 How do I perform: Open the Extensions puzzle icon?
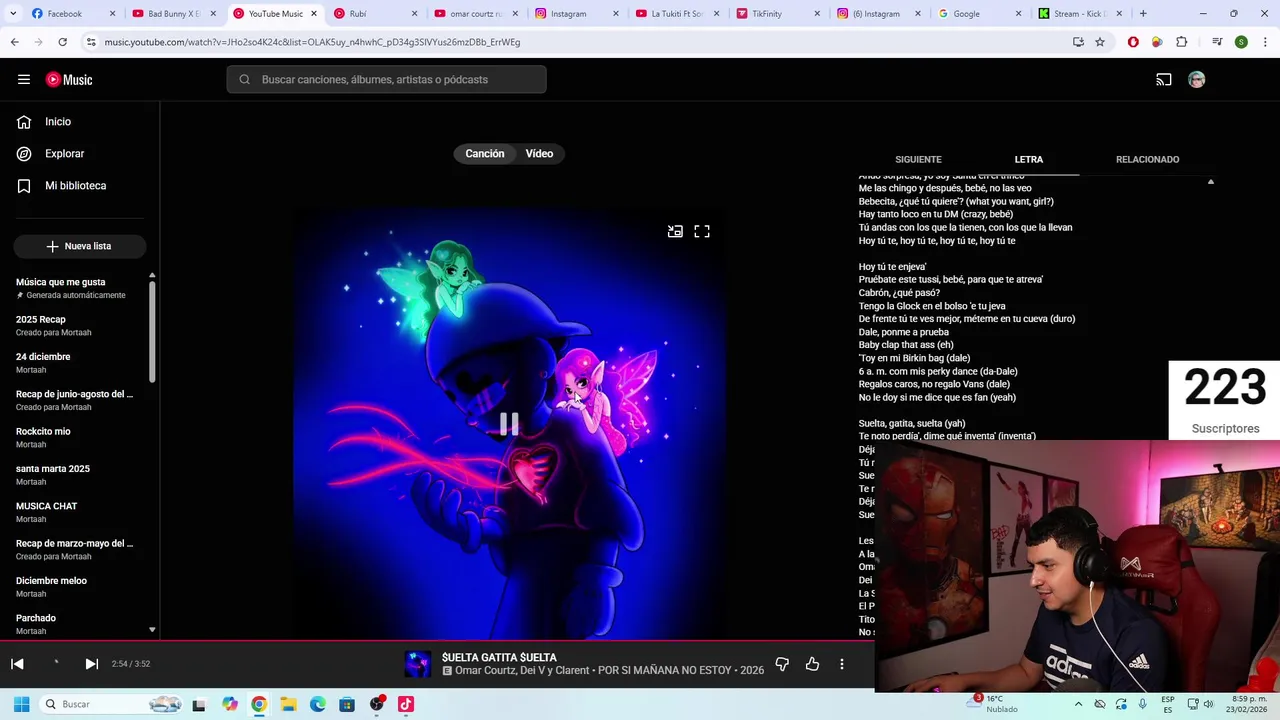point(1182,42)
